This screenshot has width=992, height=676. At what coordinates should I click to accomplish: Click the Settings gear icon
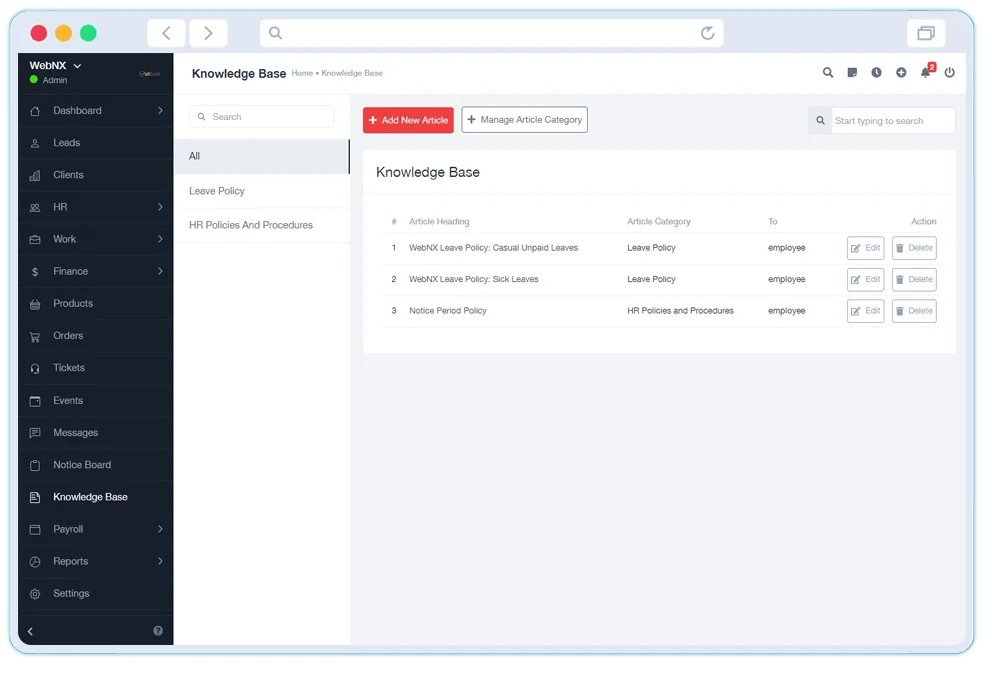pos(35,594)
